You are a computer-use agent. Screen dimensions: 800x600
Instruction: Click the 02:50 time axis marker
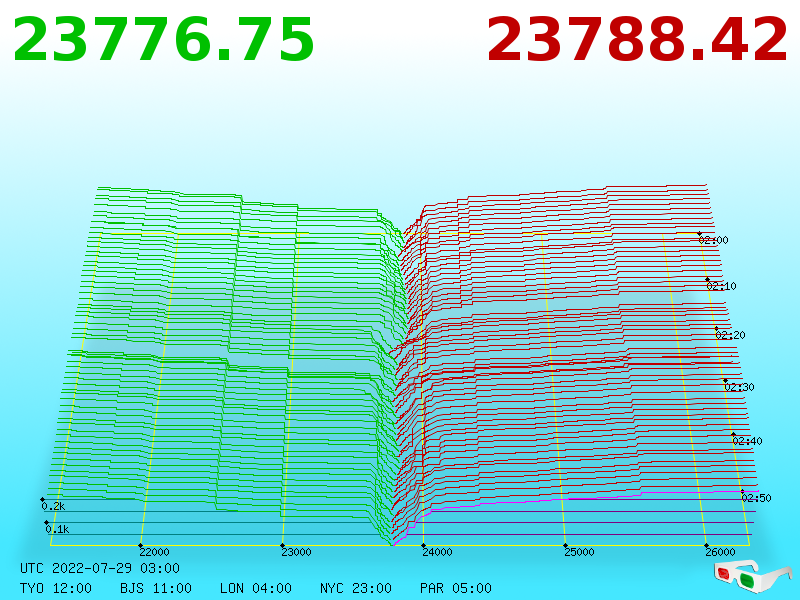click(757, 498)
